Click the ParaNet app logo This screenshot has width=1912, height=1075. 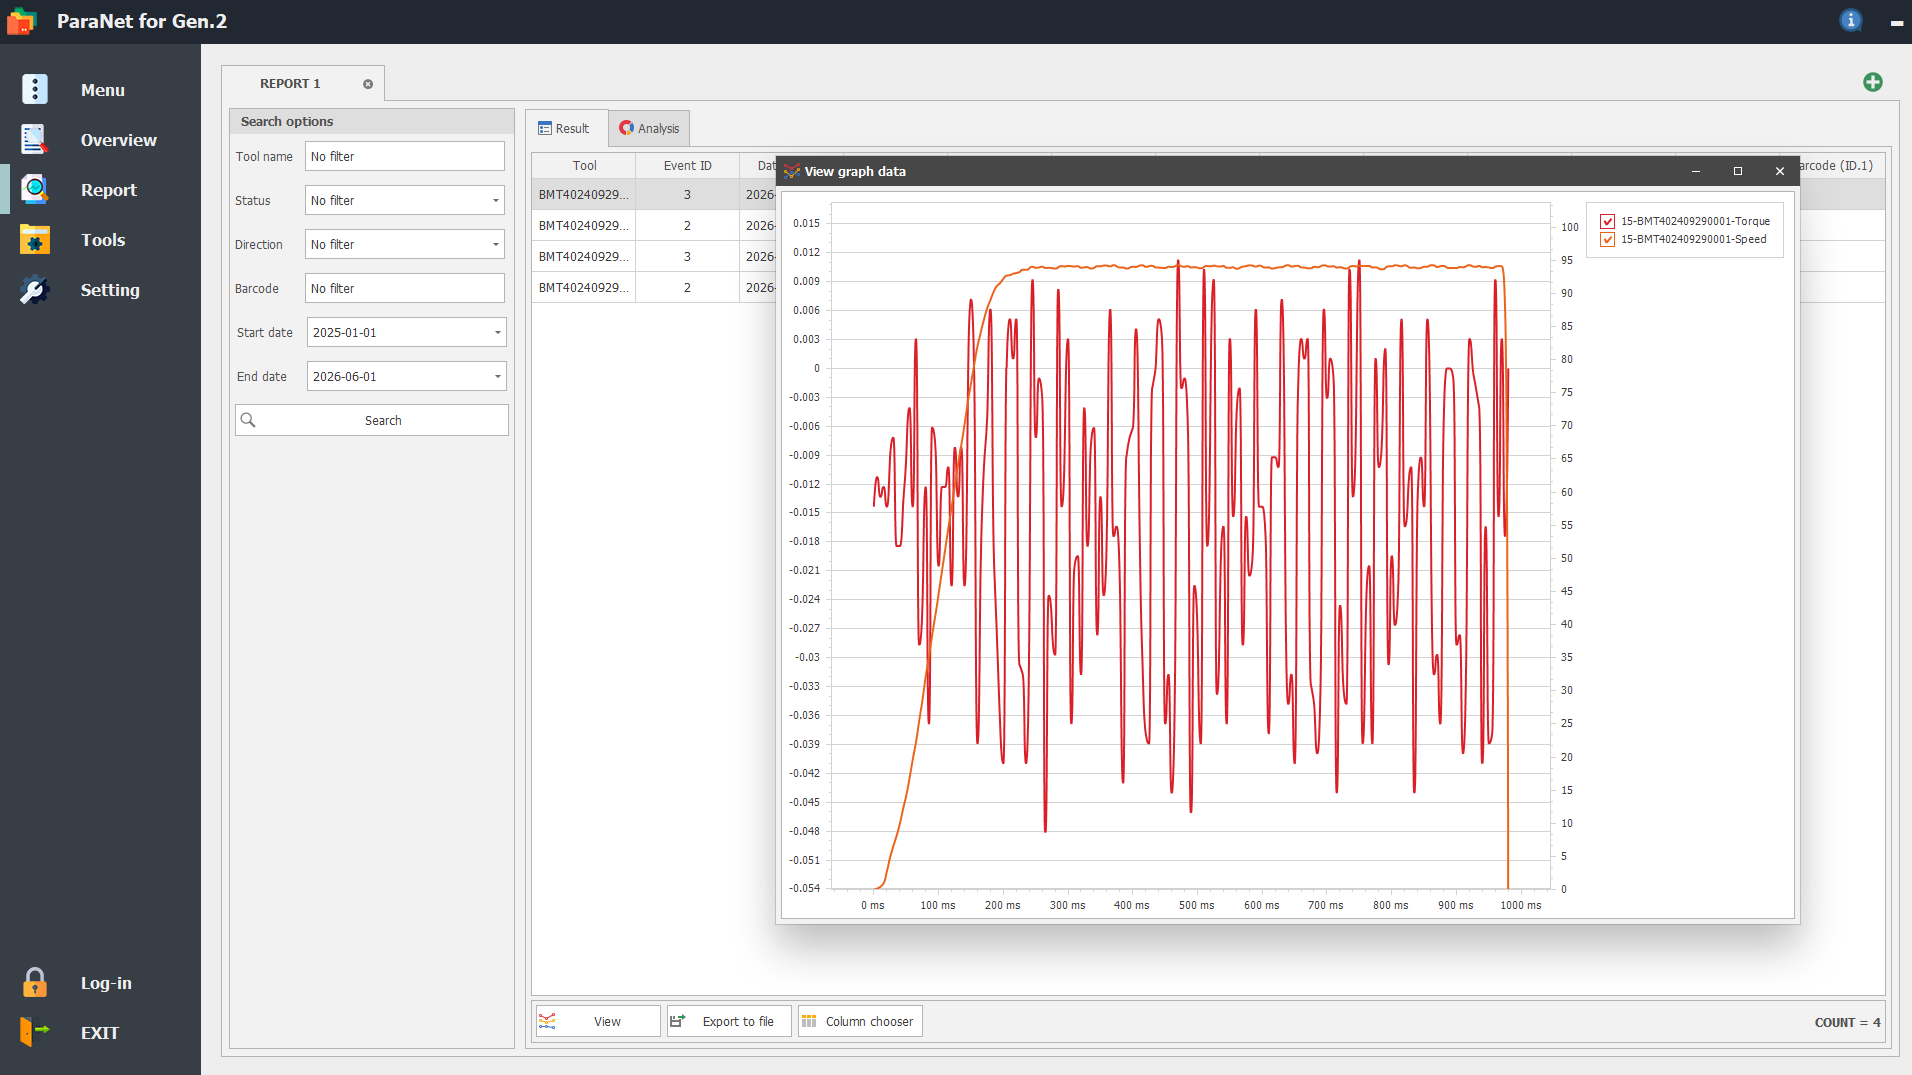(22, 21)
